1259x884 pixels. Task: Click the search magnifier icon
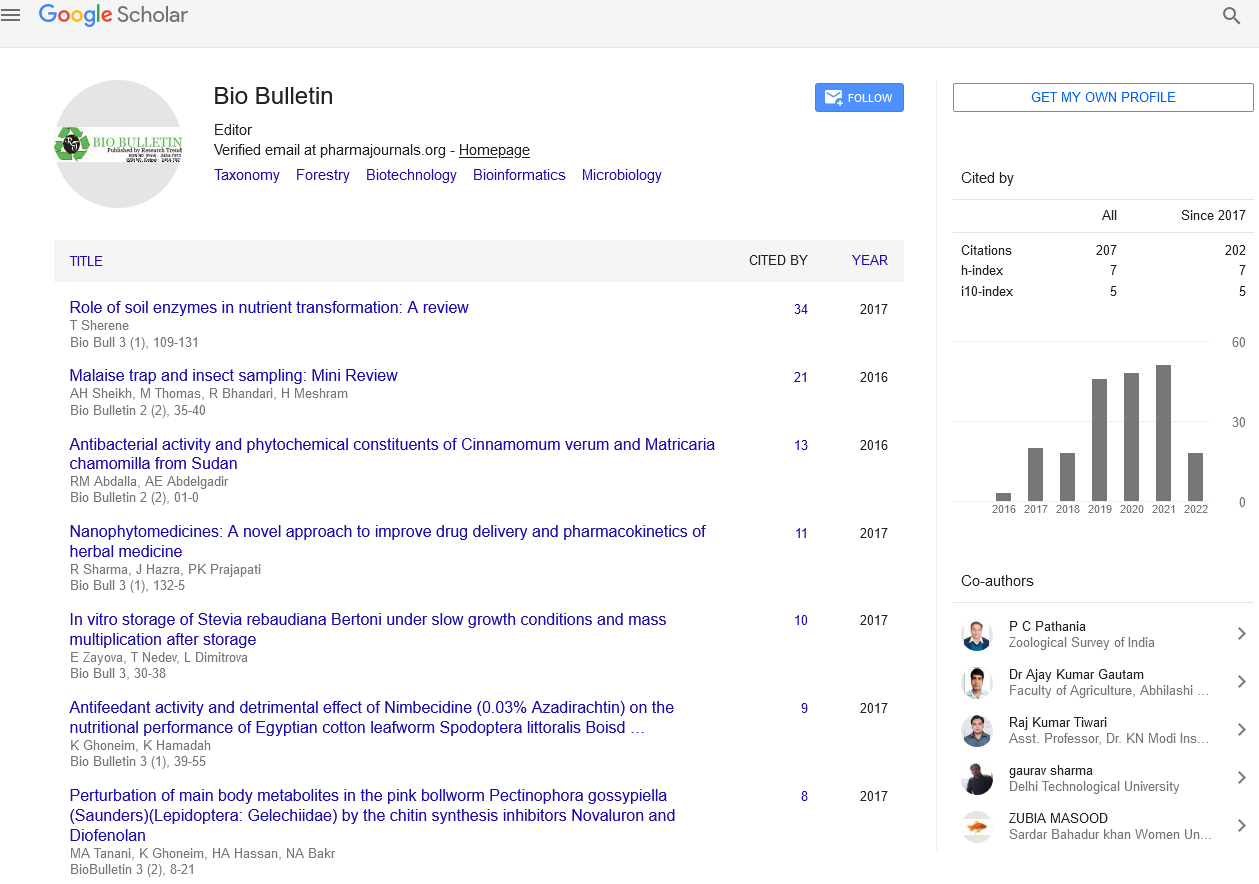tap(1231, 16)
